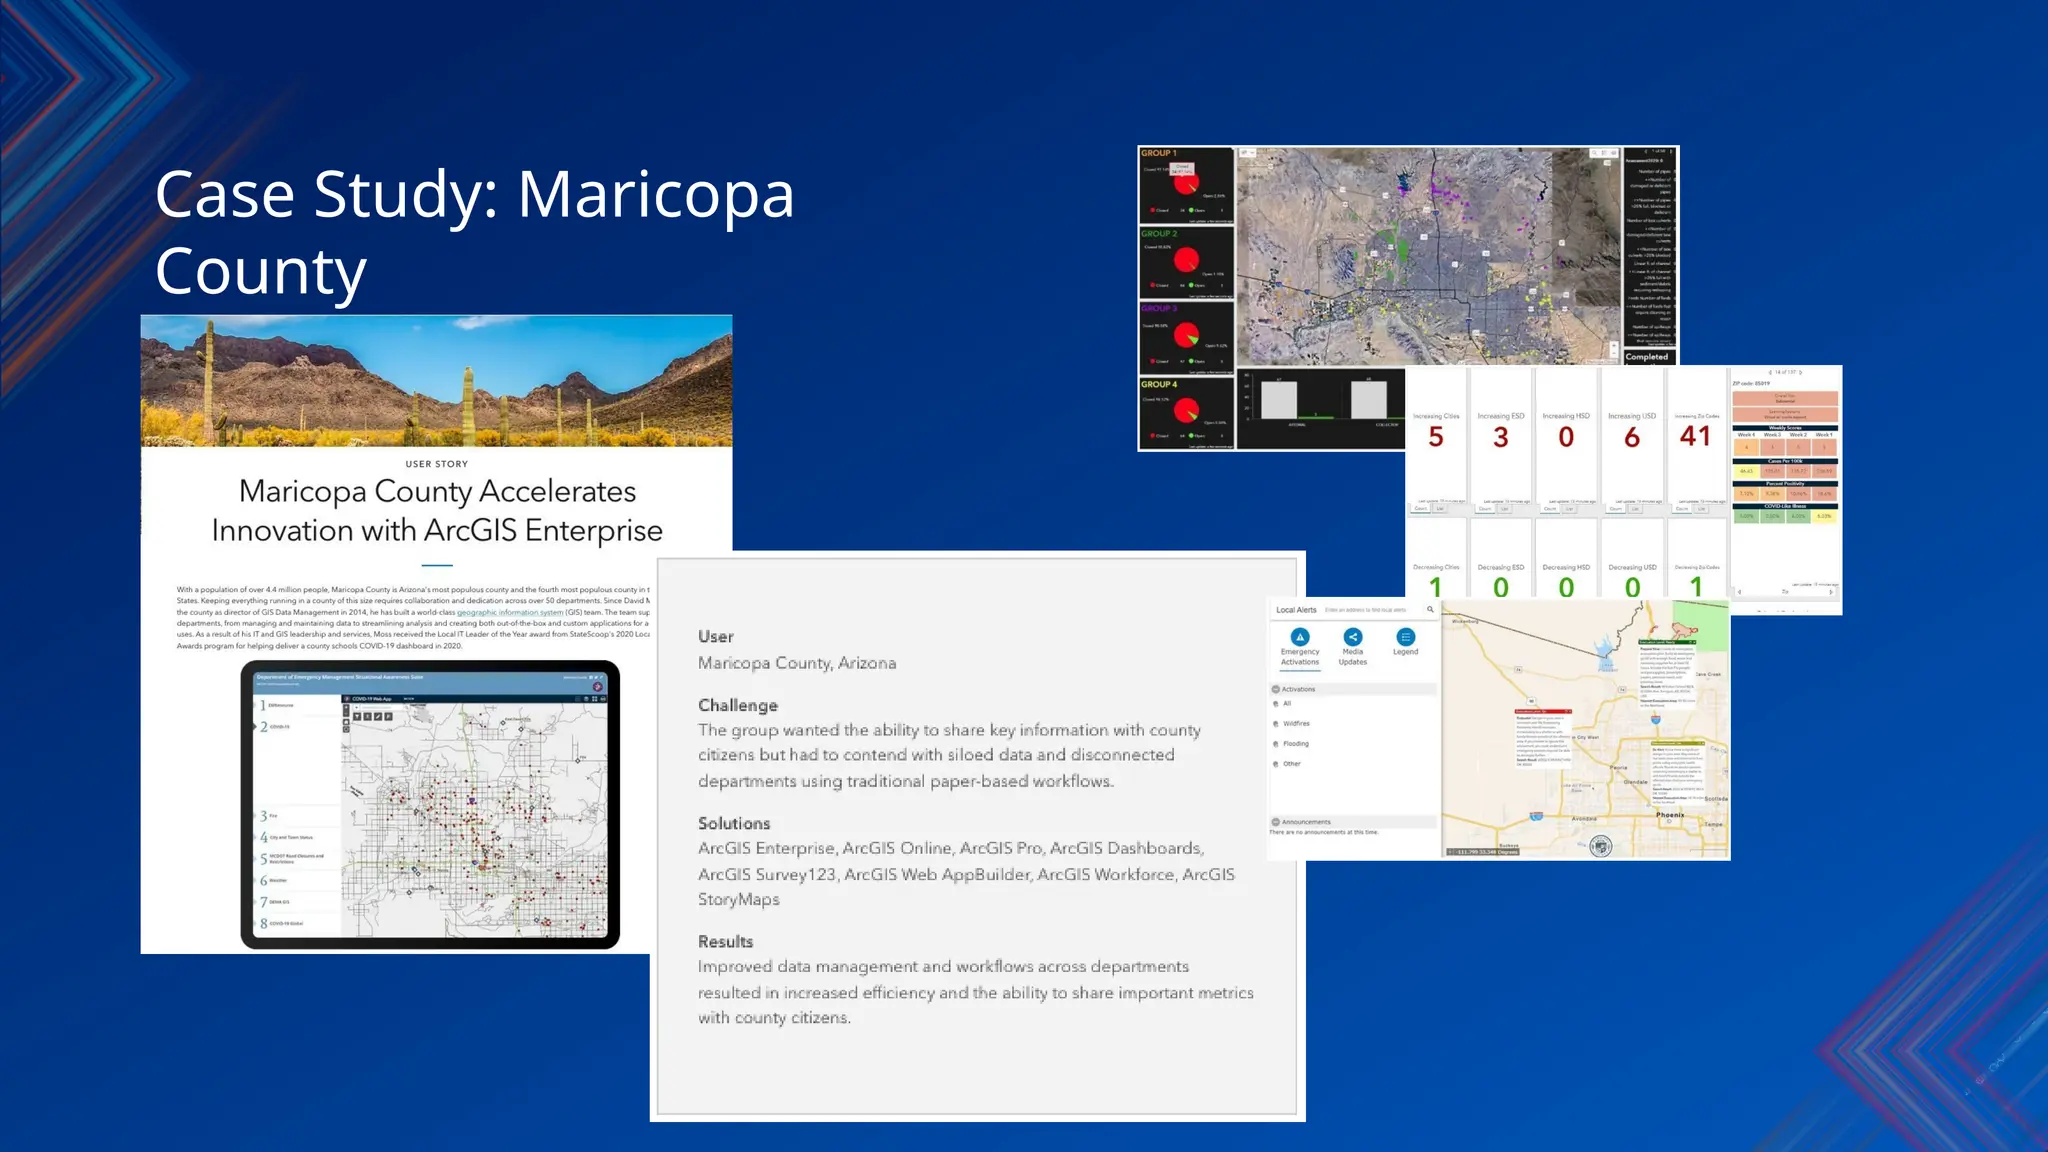Viewport: 2048px width, 1152px height.
Task: Click the Increasing ESD count 3
Action: pos(1501,437)
